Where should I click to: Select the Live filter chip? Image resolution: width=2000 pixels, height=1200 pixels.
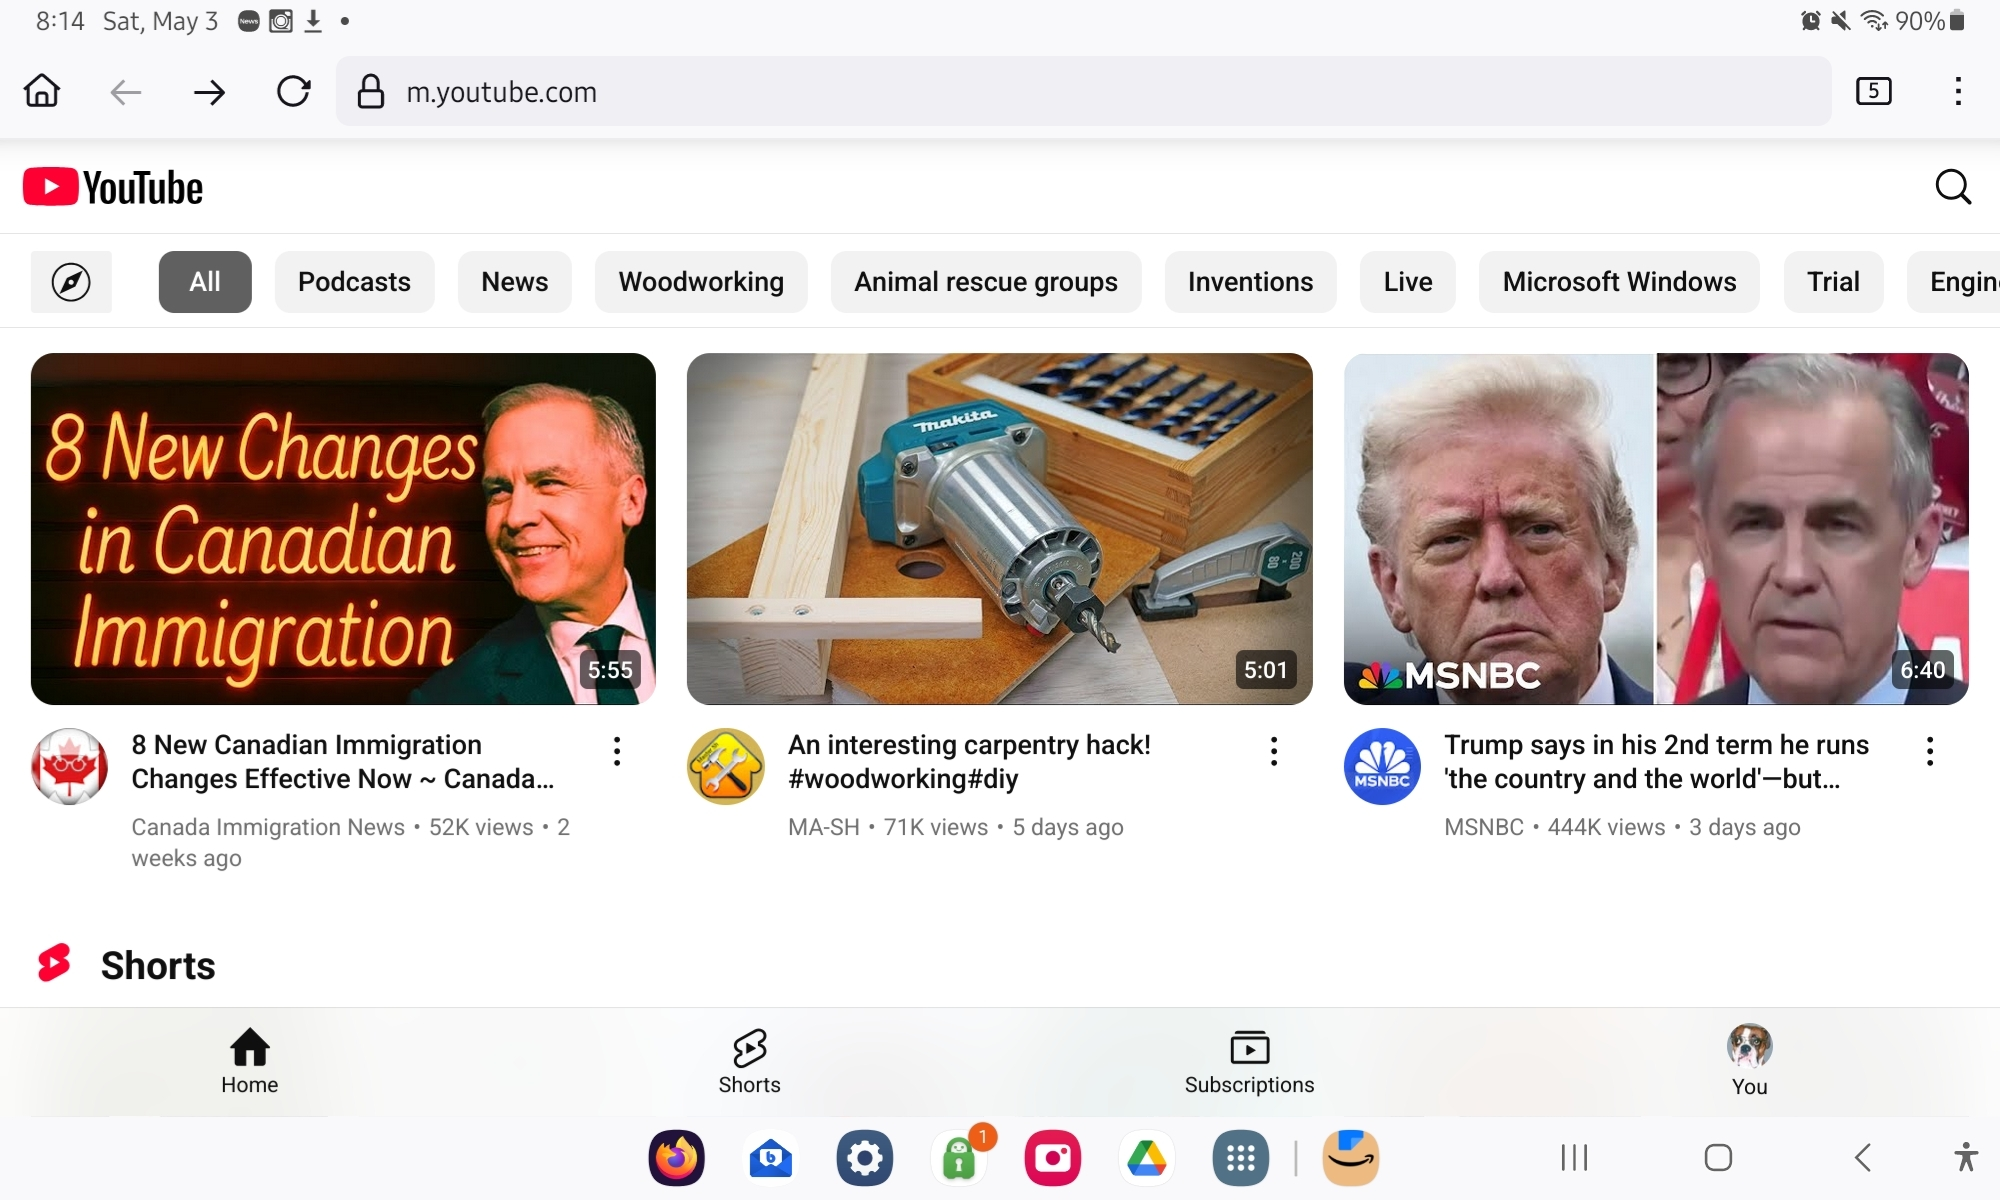tap(1408, 282)
